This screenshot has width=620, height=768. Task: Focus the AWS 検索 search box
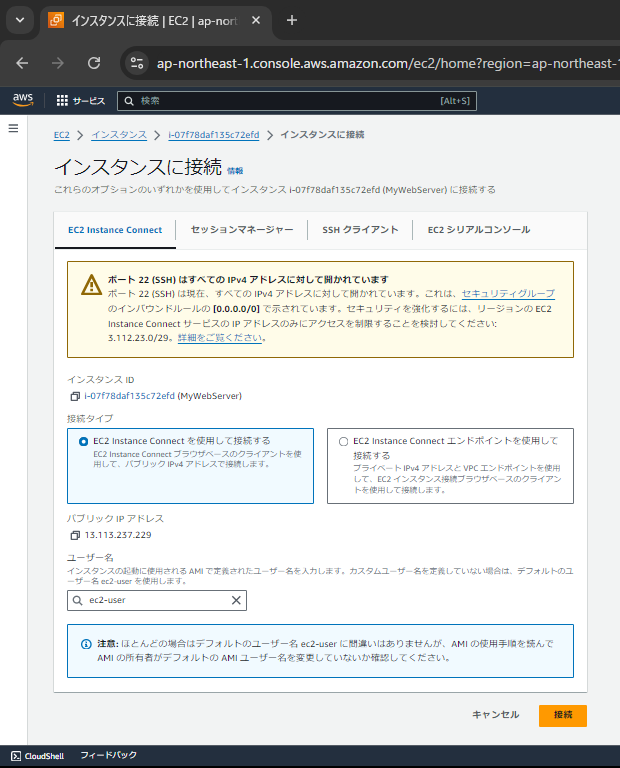click(x=297, y=101)
